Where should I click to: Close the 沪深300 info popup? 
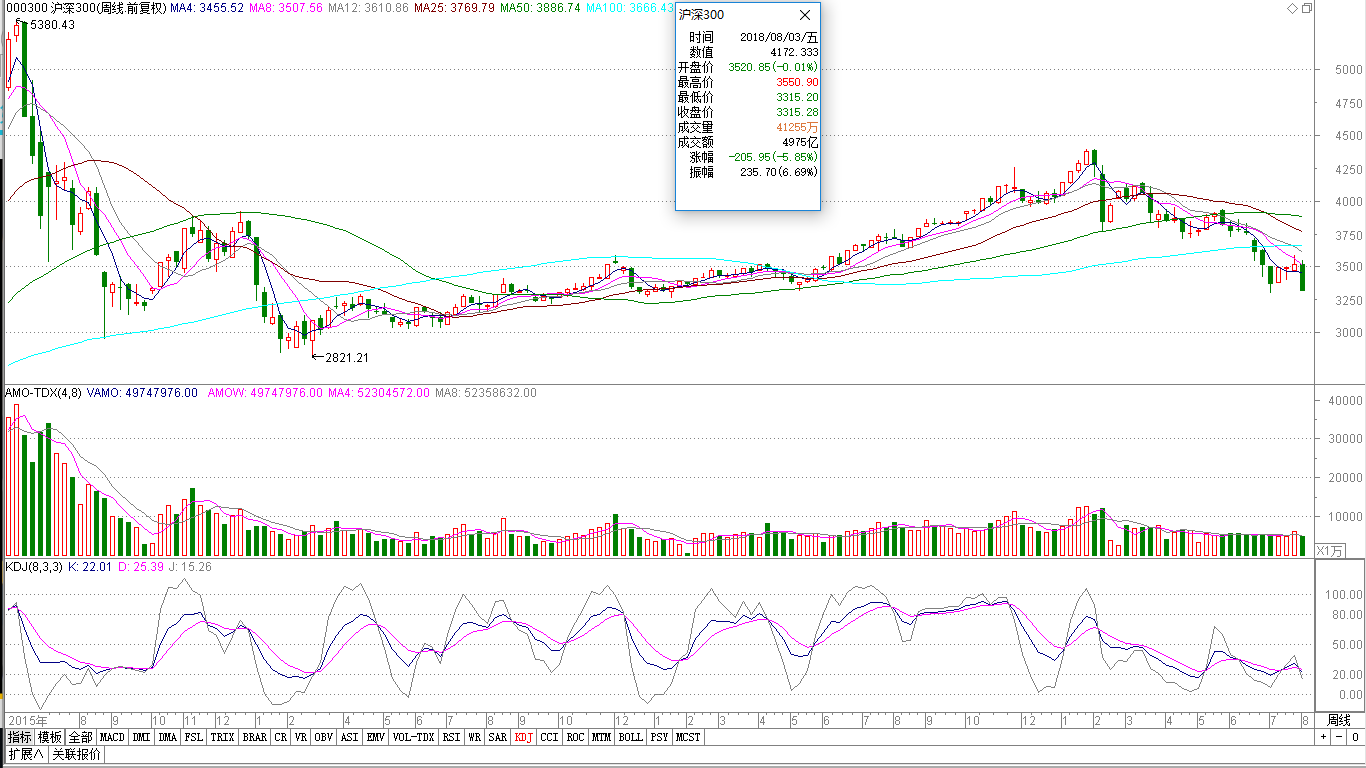pyautogui.click(x=806, y=15)
